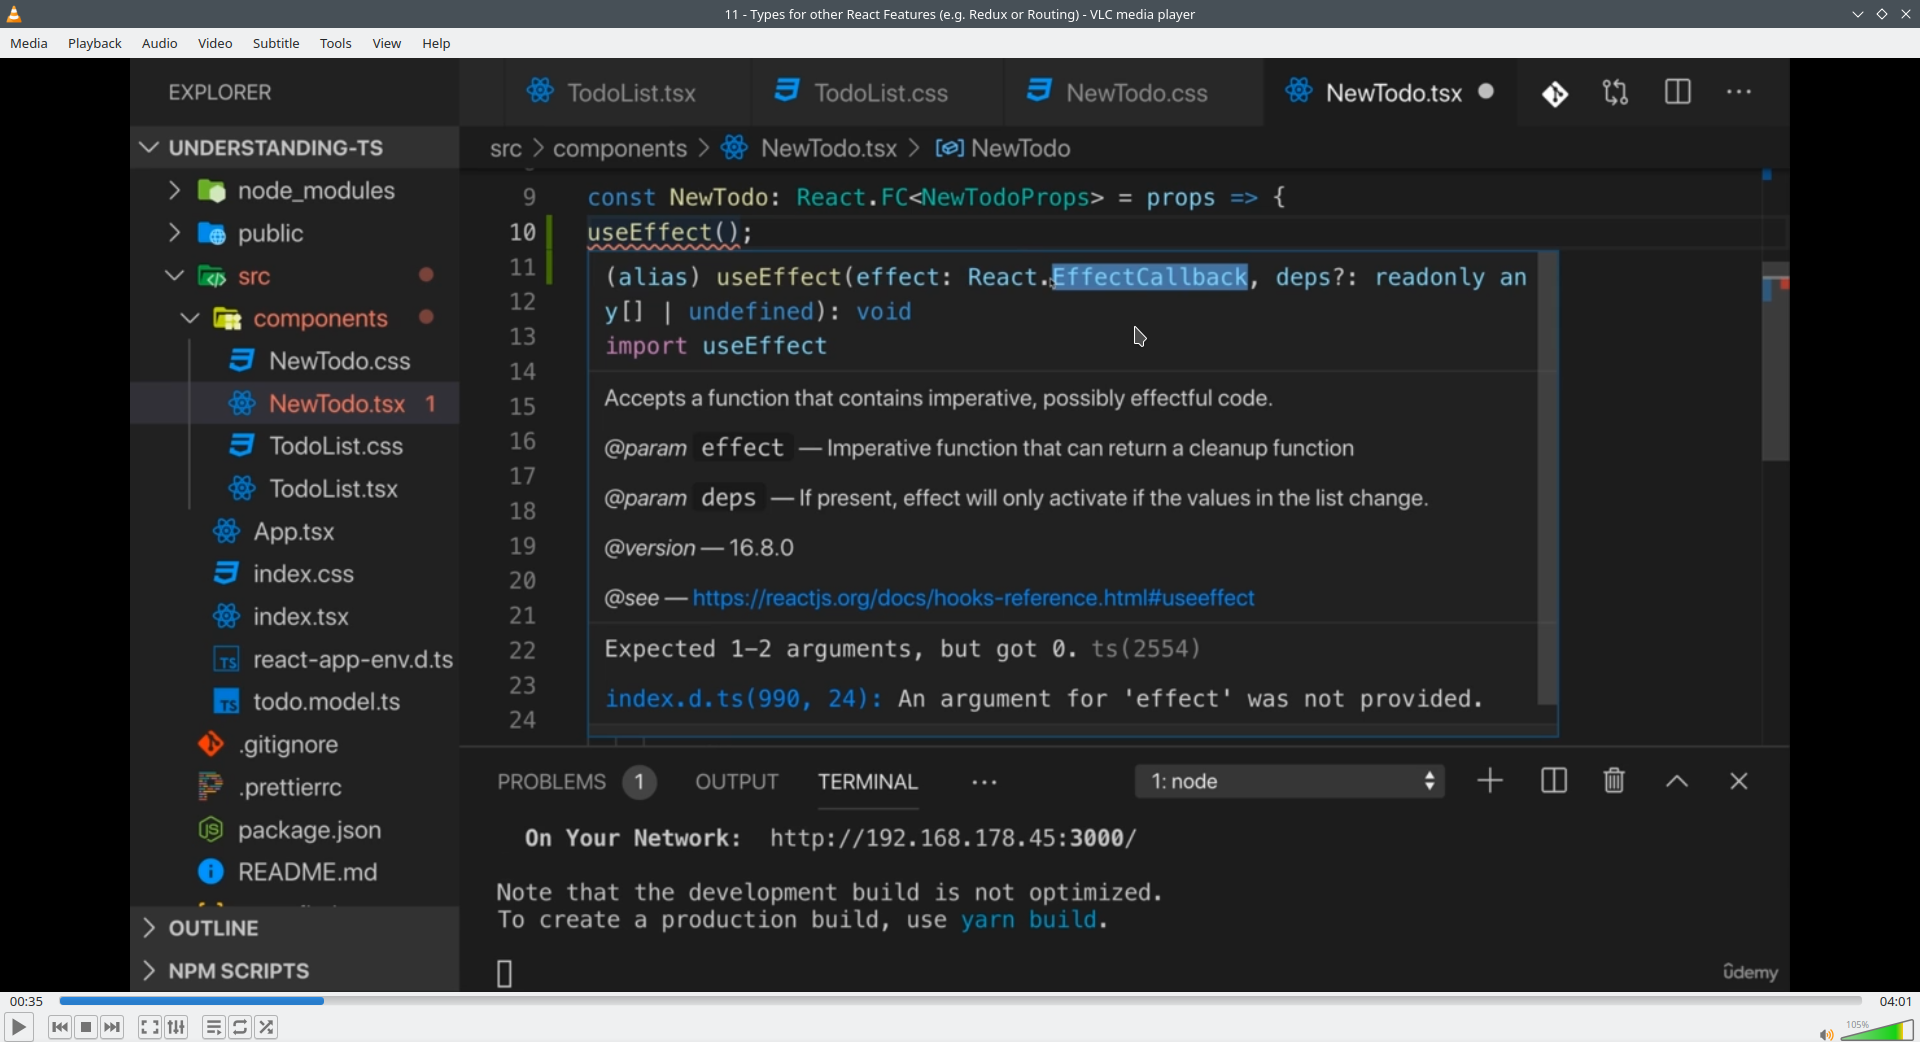This screenshot has width=1920, height=1042.
Task: Click the video seek progress bar
Action: 960,1001
